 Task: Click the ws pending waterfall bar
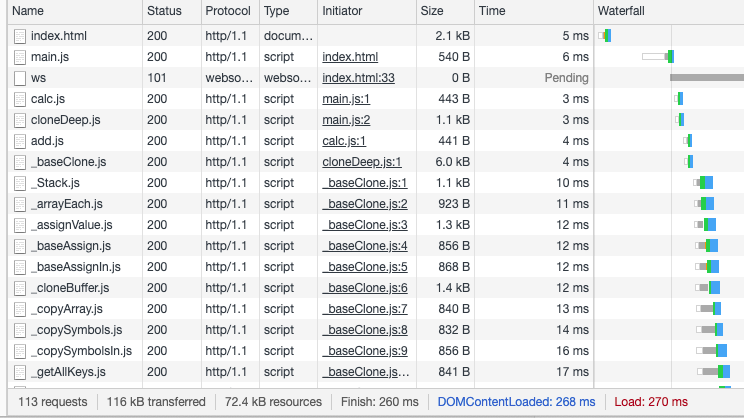[706, 78]
